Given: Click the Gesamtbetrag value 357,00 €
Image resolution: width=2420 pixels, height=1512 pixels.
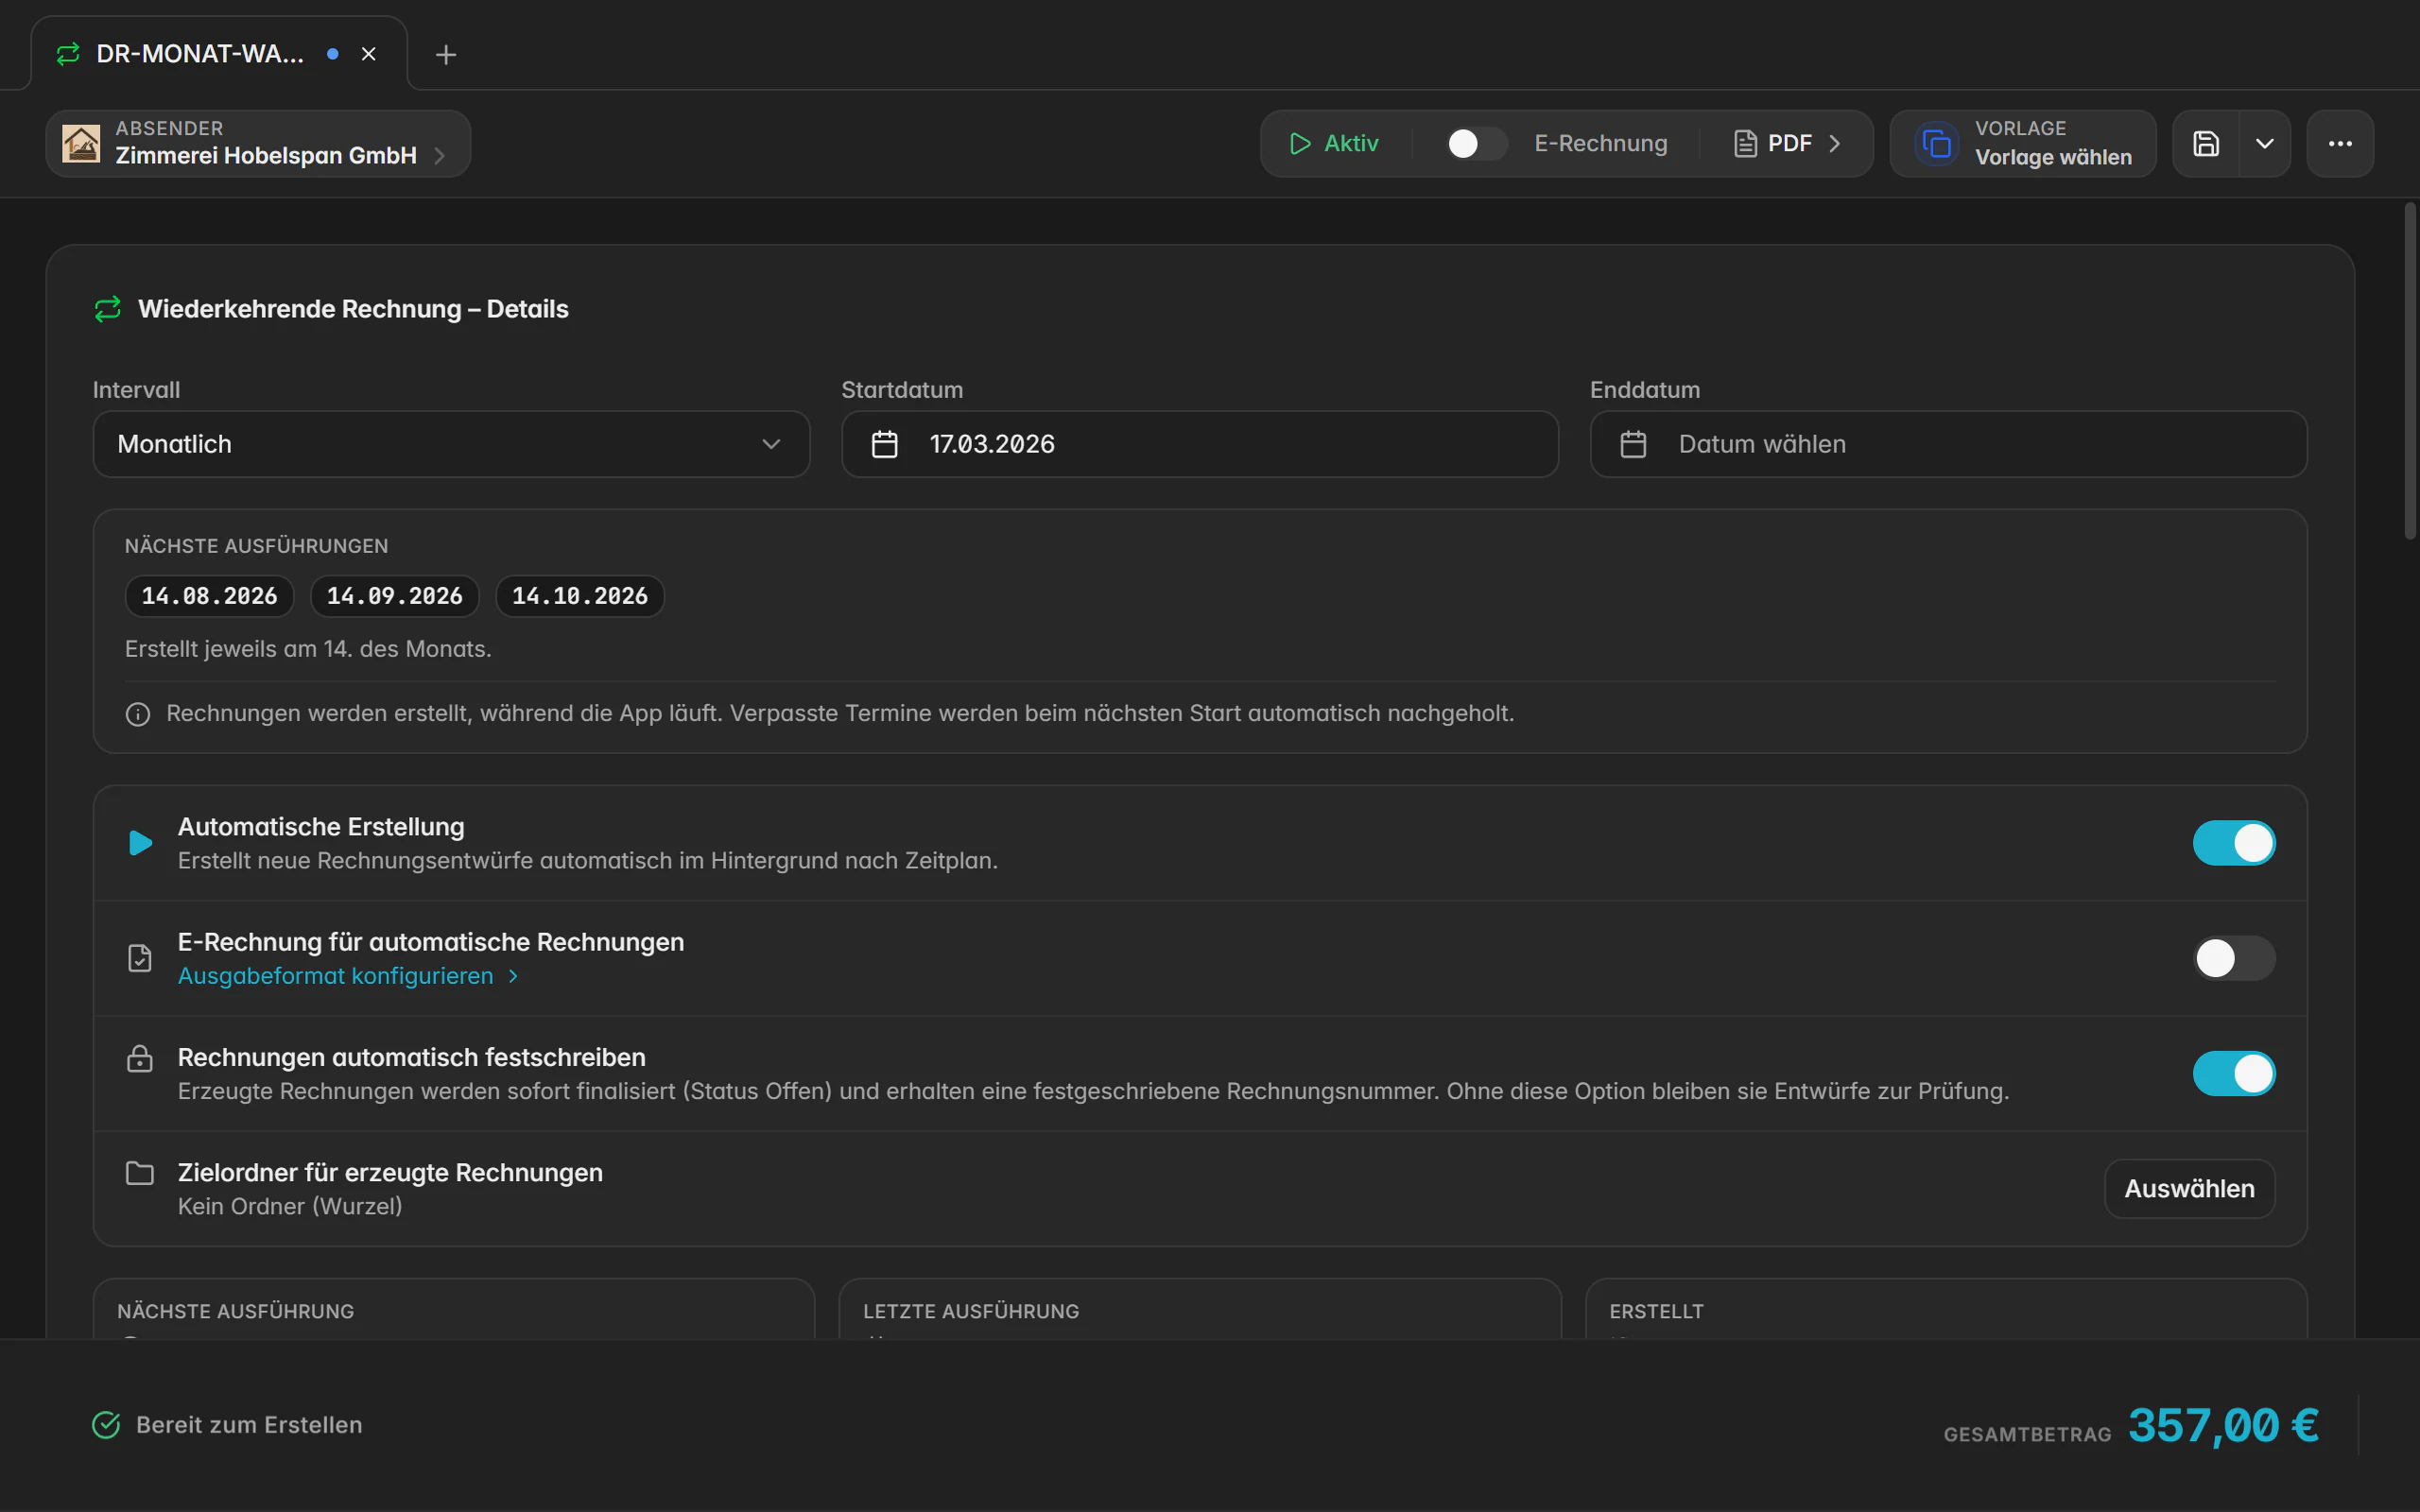Looking at the screenshot, I should 2223,1425.
